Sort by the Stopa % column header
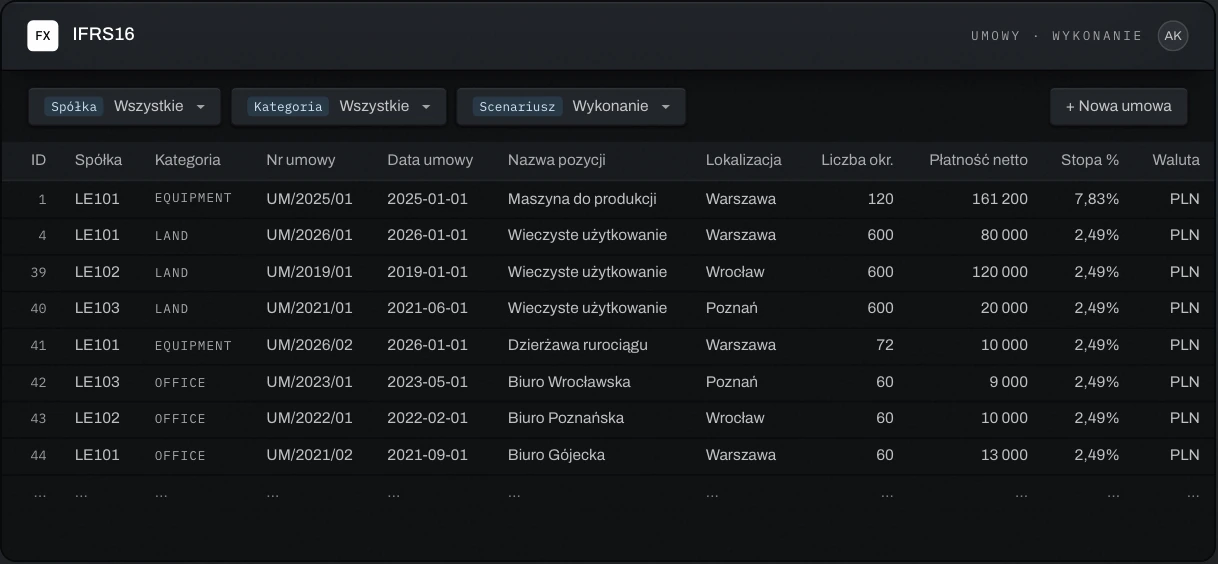This screenshot has height=564, width=1218. [x=1090, y=160]
